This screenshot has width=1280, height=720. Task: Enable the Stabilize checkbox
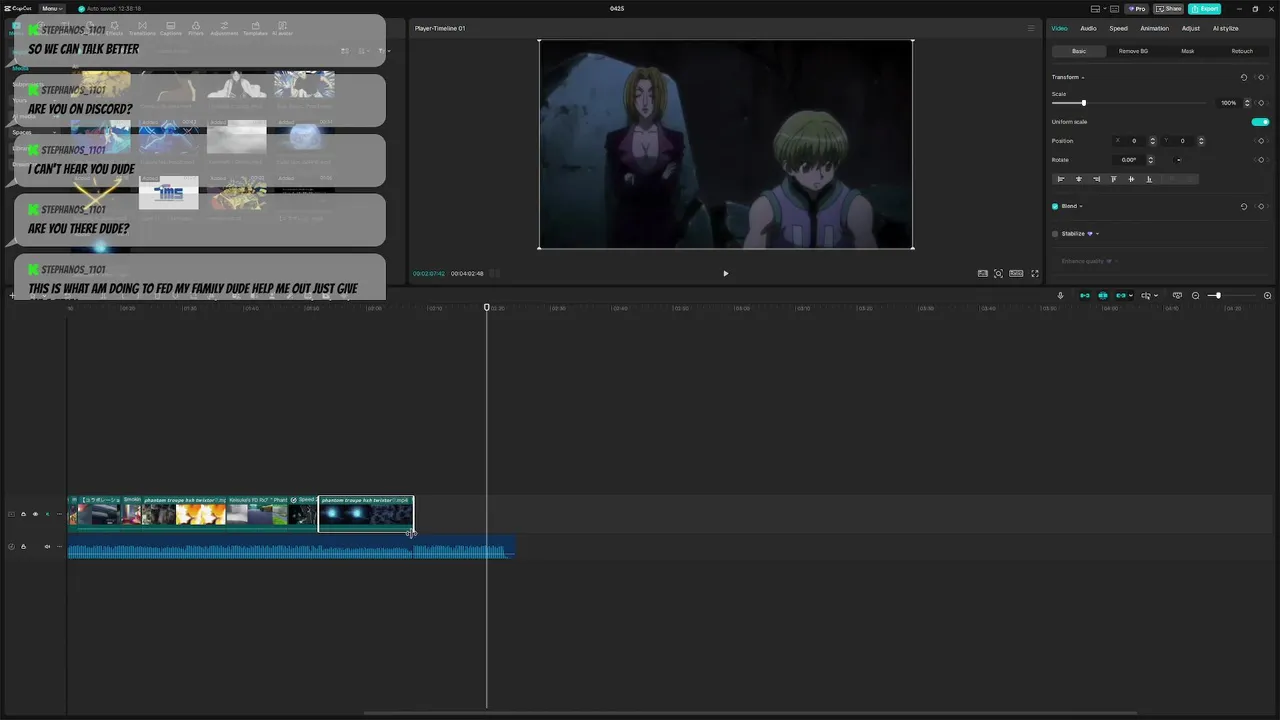[1055, 234]
